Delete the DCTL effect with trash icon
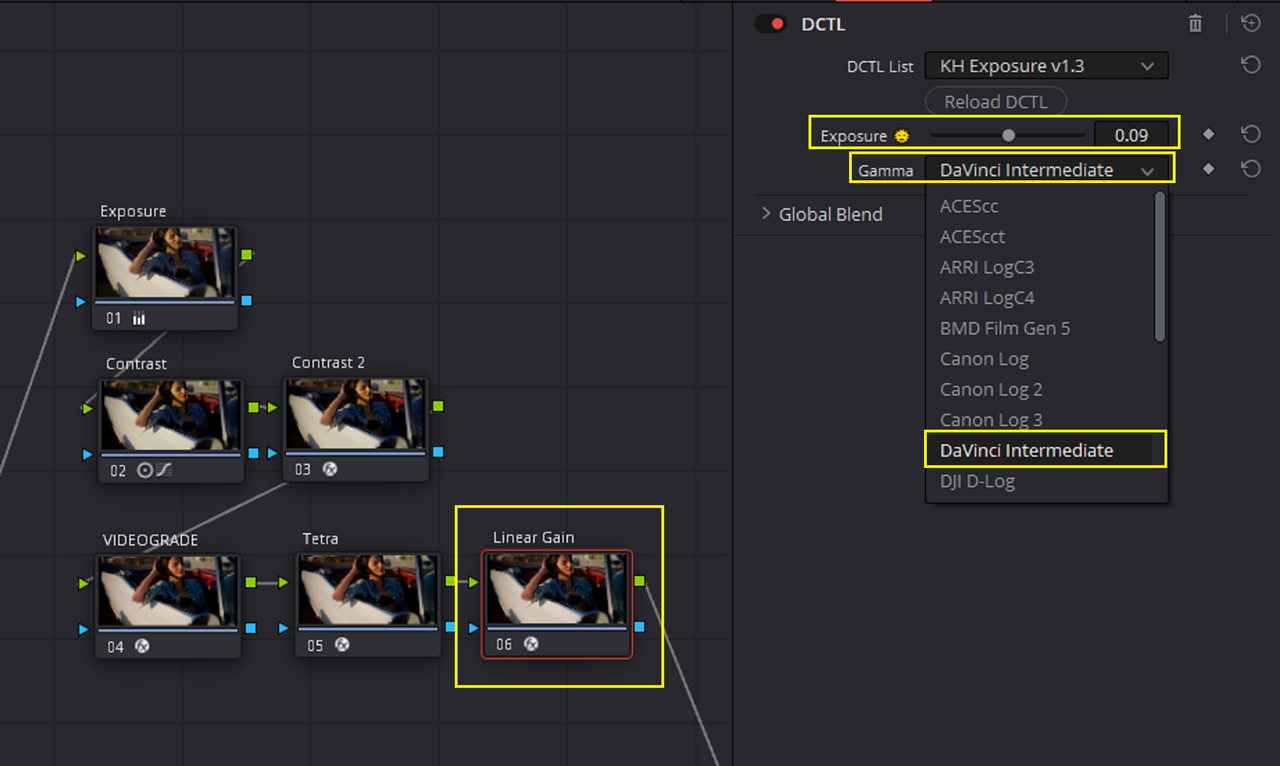This screenshot has width=1280, height=766. point(1195,23)
